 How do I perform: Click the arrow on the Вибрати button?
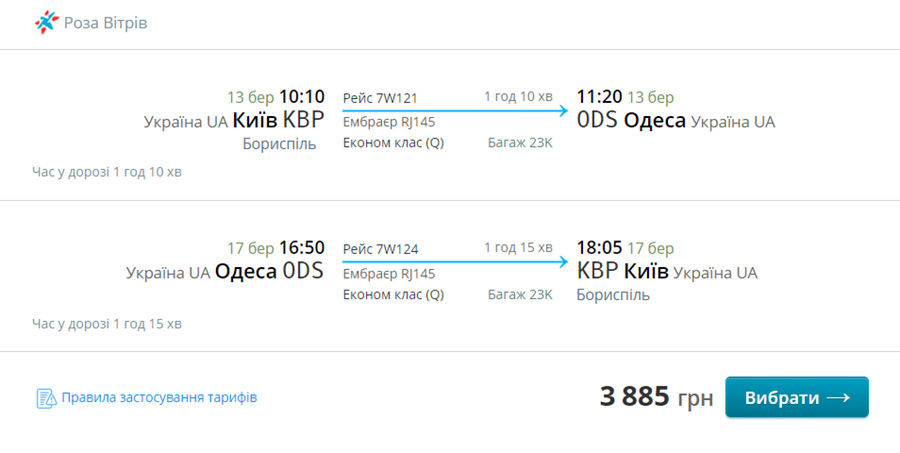point(838,398)
